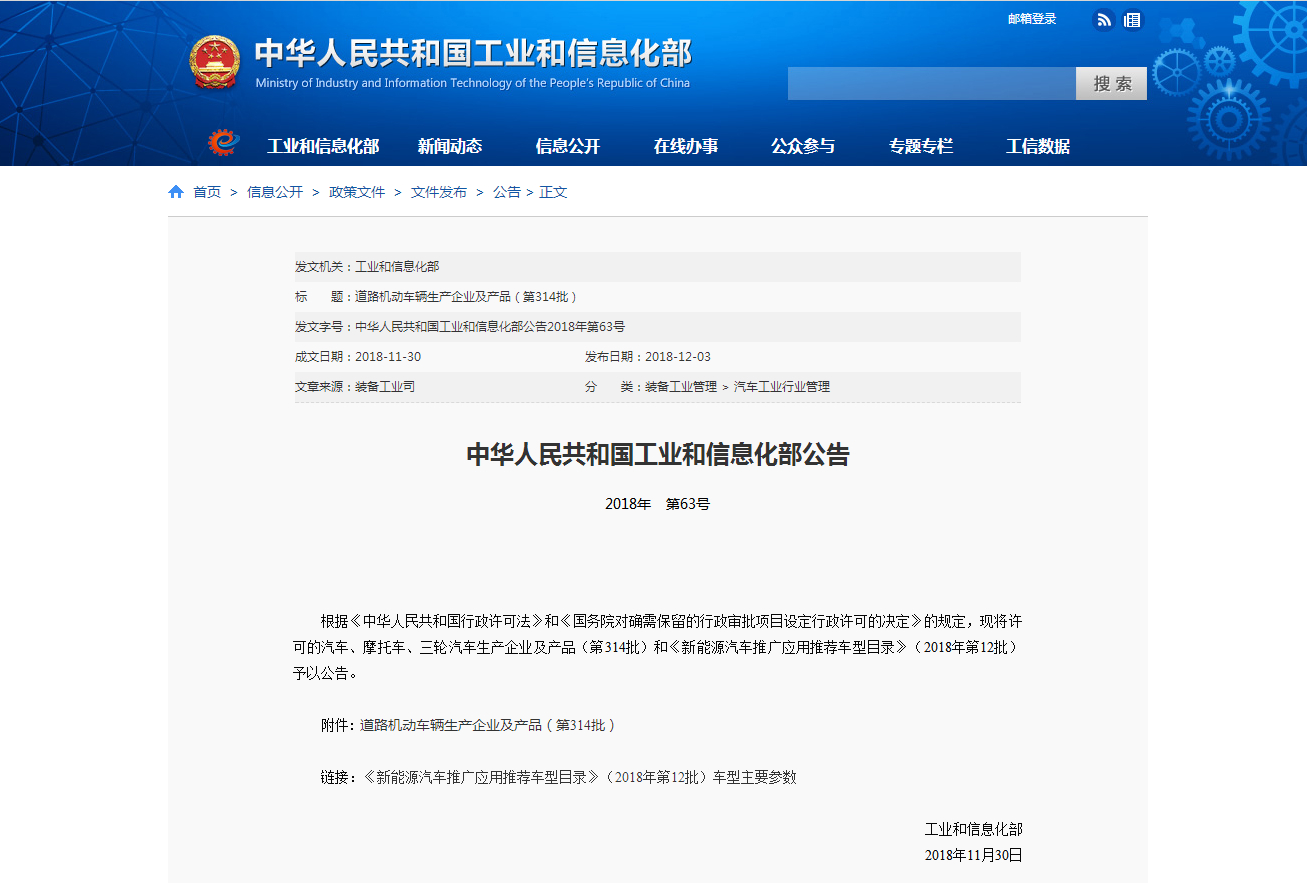Image resolution: width=1307 pixels, height=883 pixels.
Task: Click 首页 in the breadcrumb
Action: point(207,192)
